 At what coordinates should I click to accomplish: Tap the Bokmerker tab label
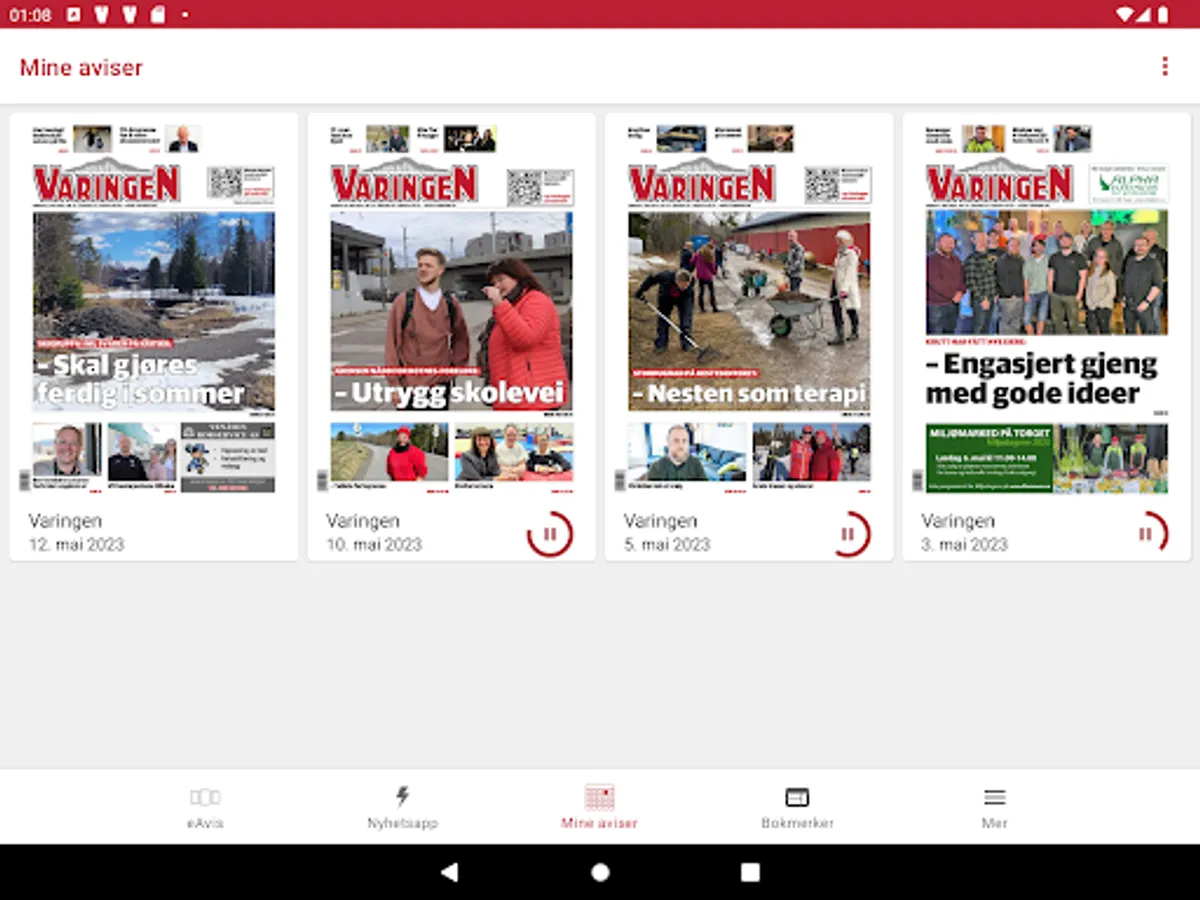click(x=797, y=823)
